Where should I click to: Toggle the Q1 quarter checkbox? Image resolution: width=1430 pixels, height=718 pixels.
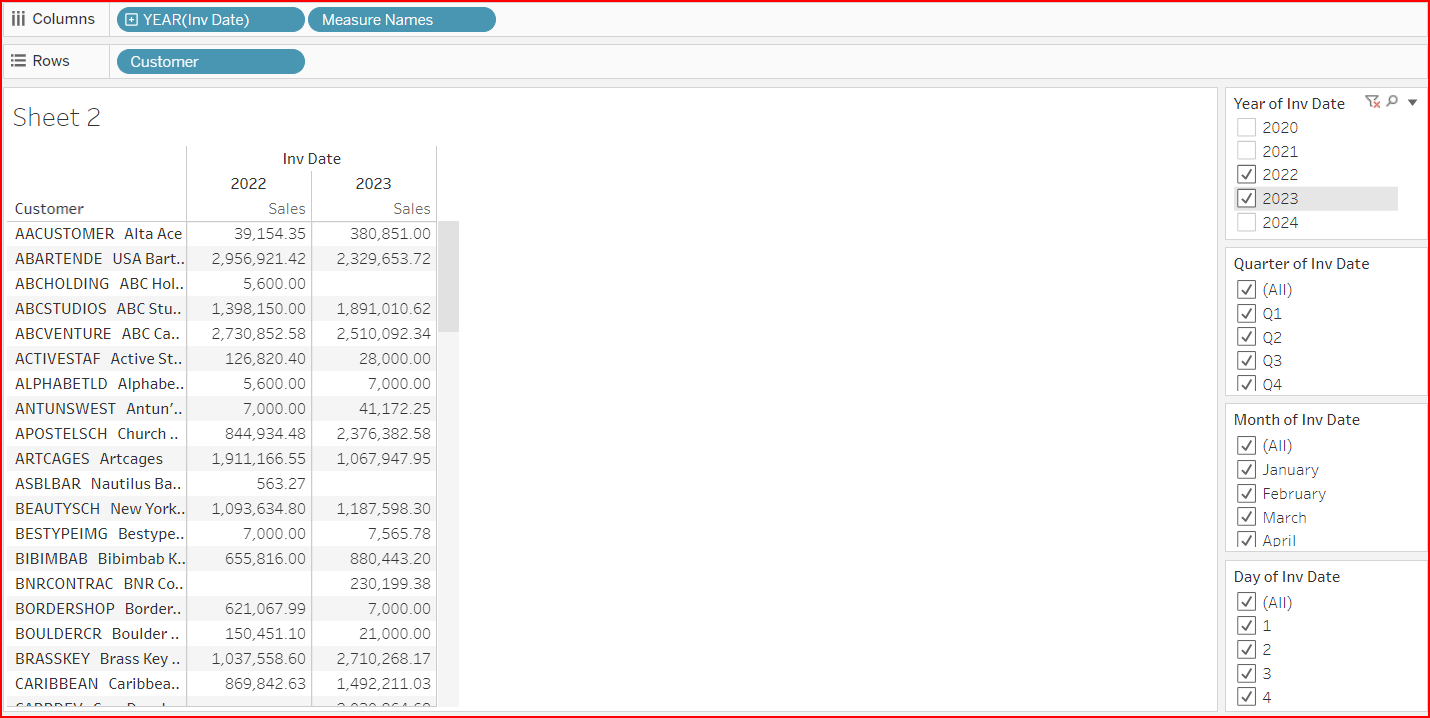click(x=1246, y=314)
